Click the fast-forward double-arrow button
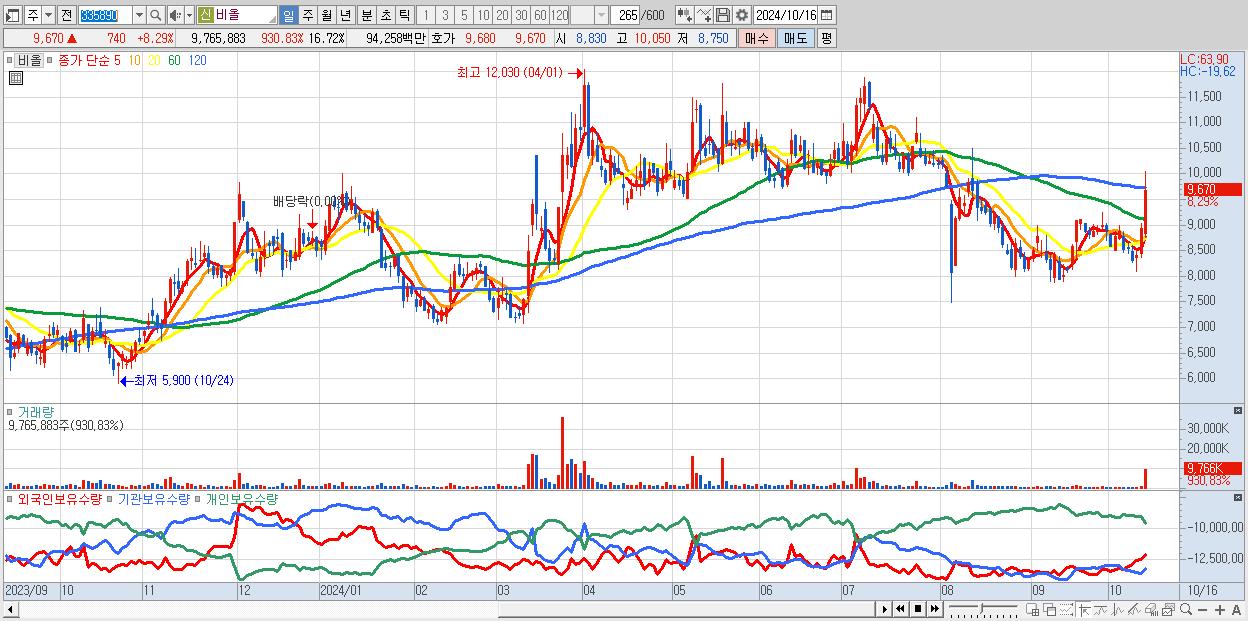1248x621 pixels. tap(934, 609)
